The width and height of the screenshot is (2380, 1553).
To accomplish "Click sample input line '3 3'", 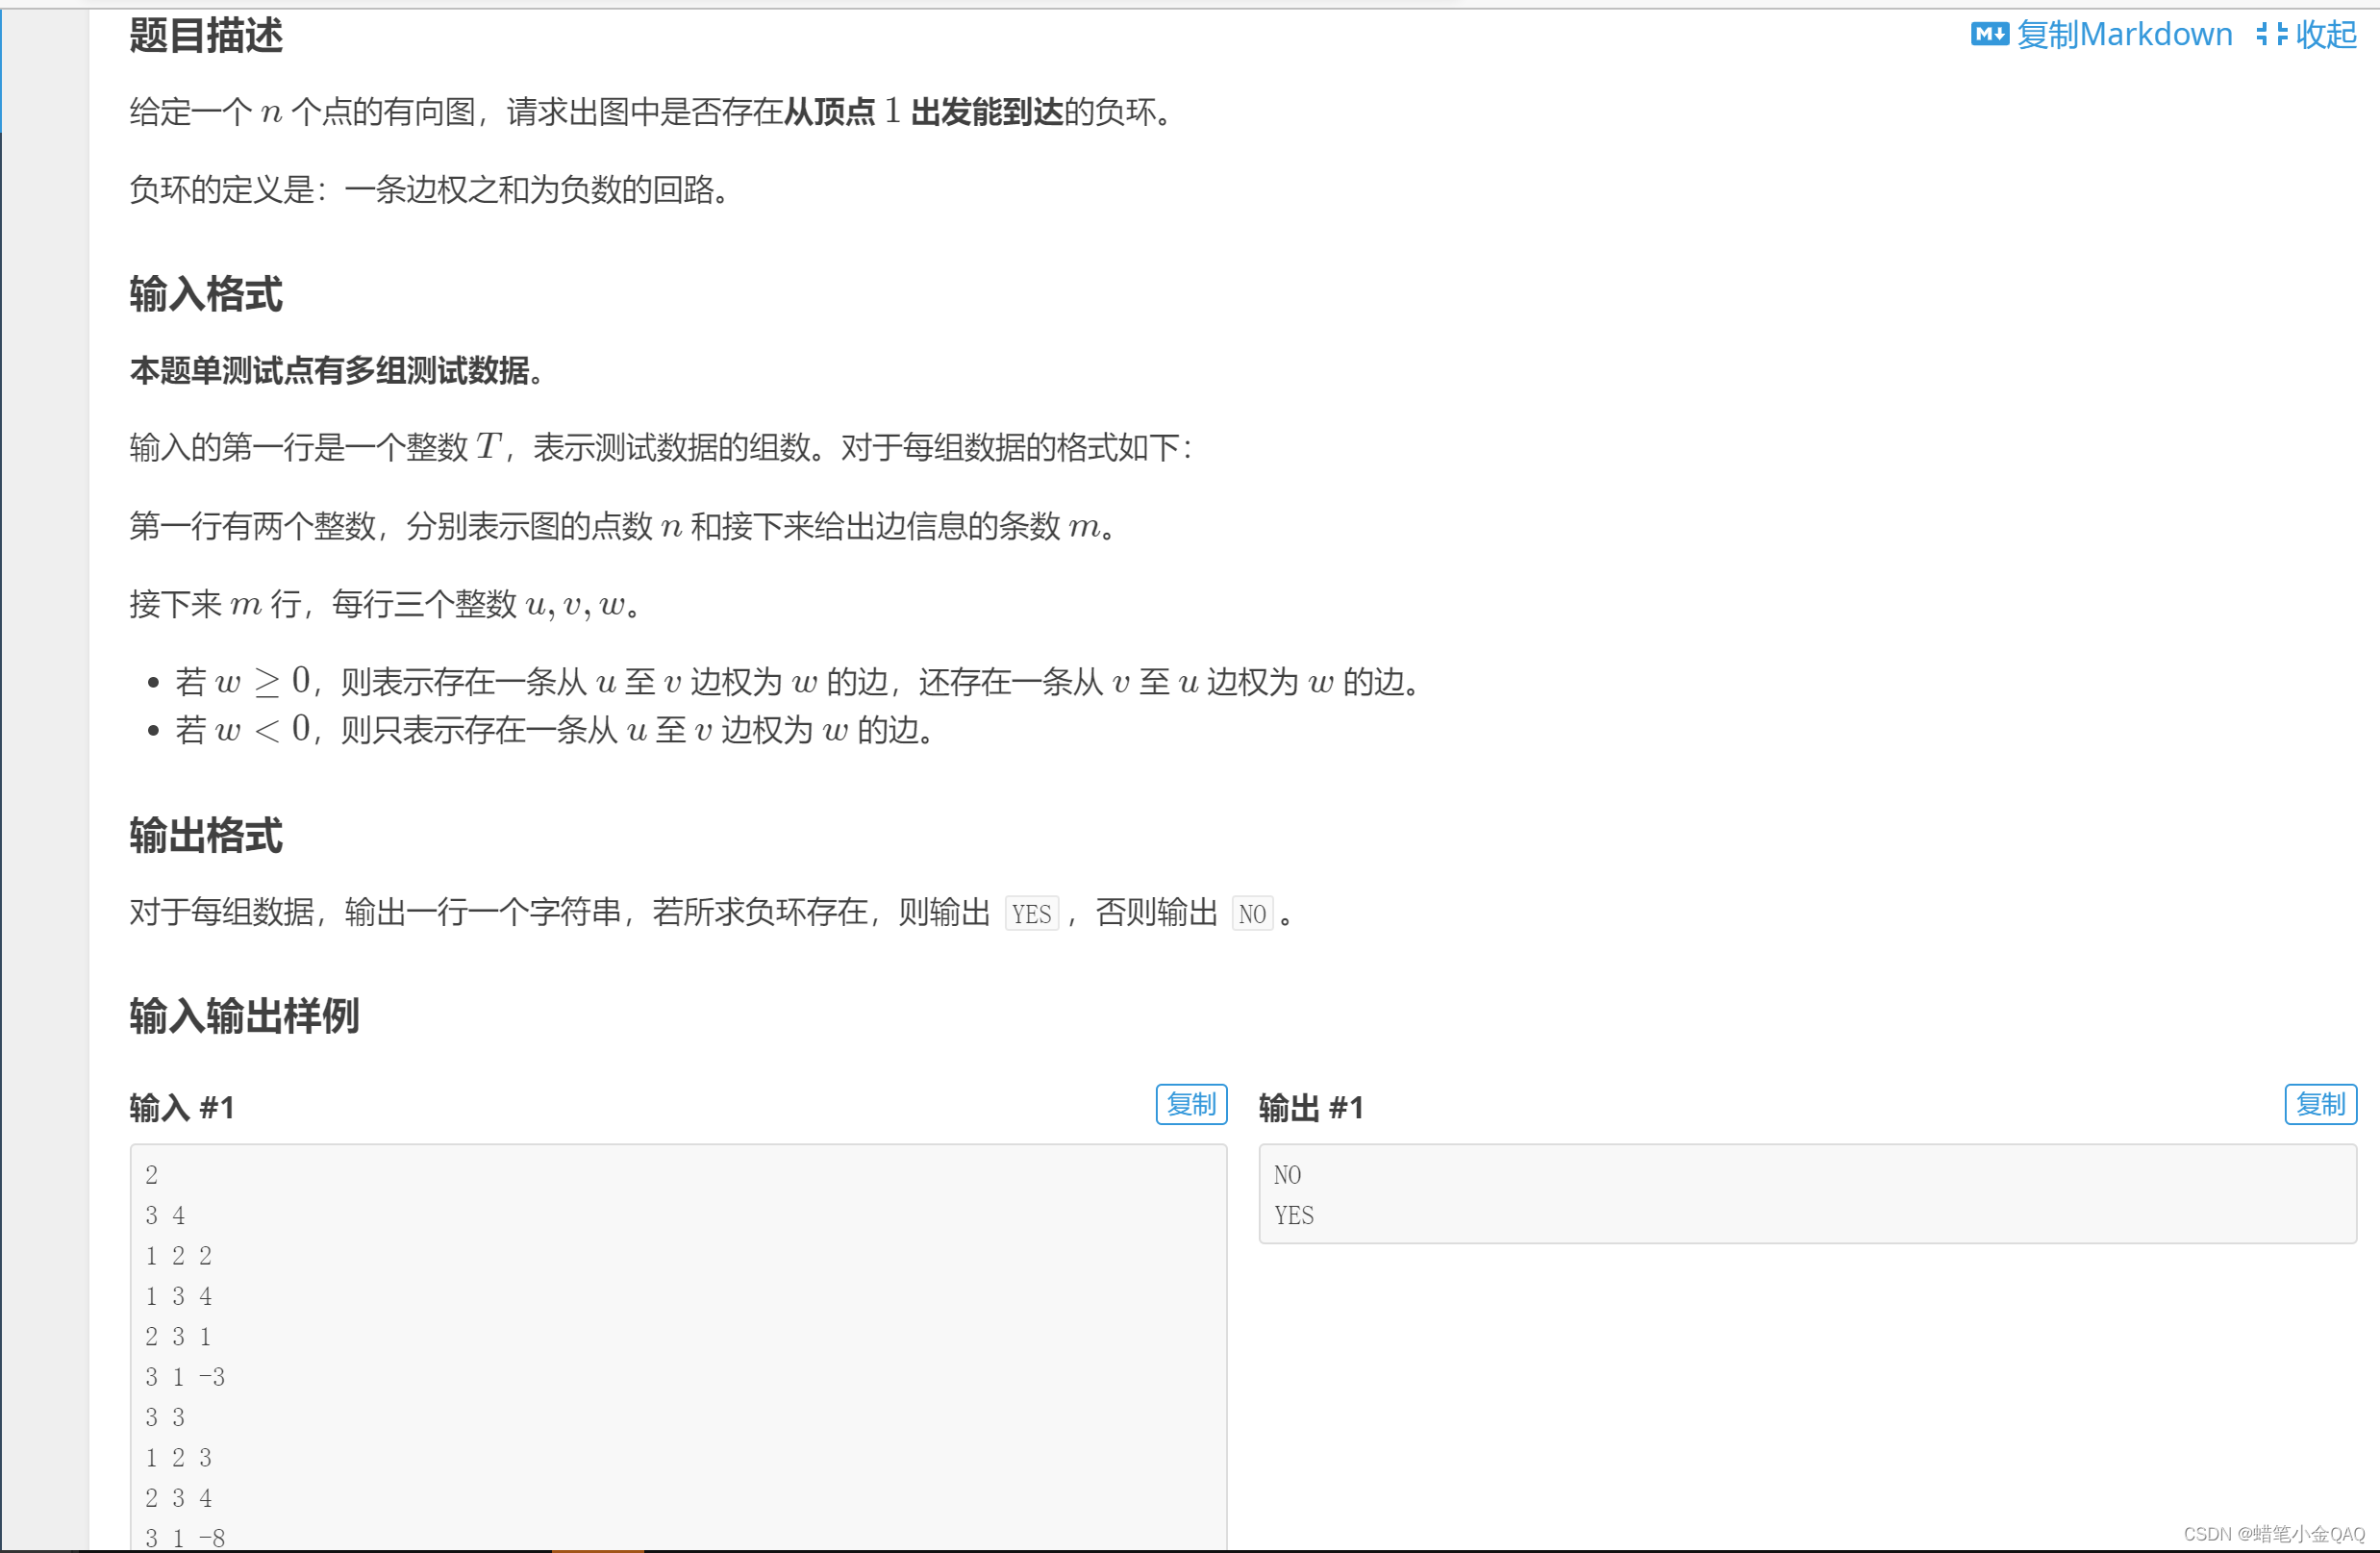I will point(165,1417).
